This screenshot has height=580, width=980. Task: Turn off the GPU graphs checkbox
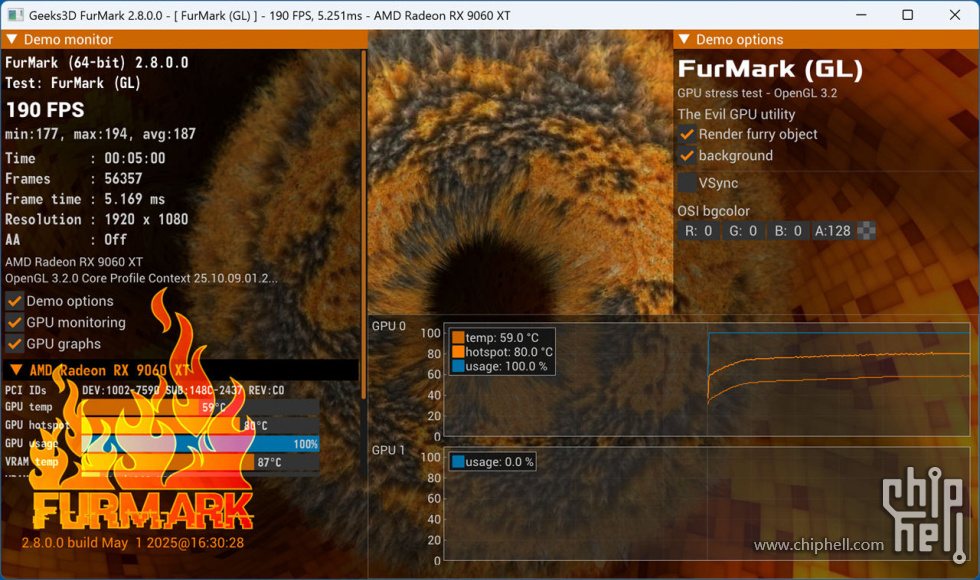click(x=14, y=344)
